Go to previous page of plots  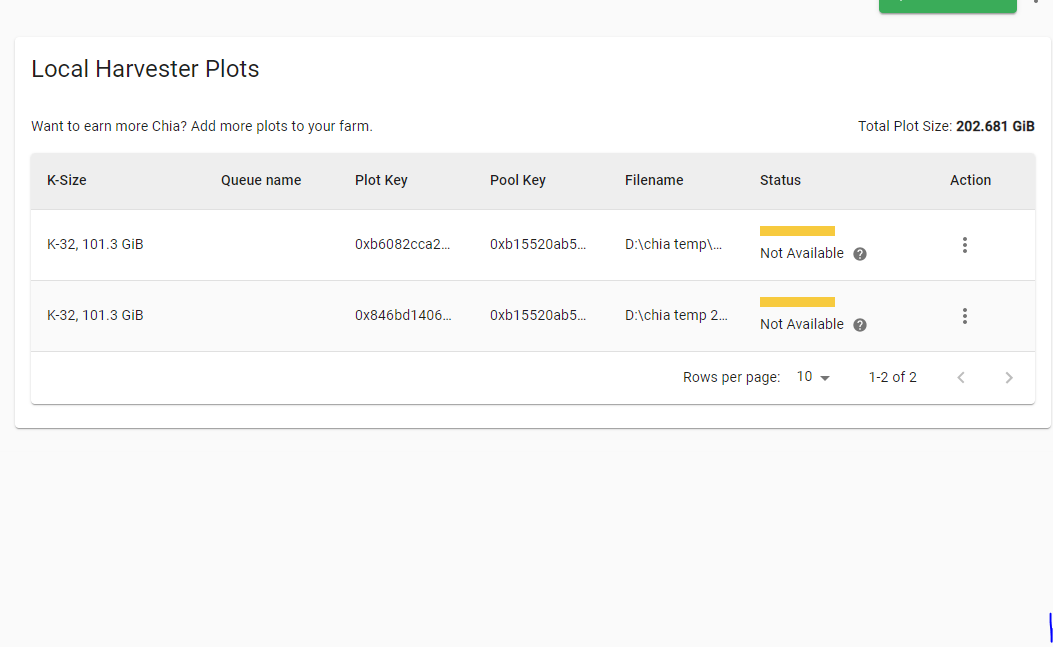(961, 378)
